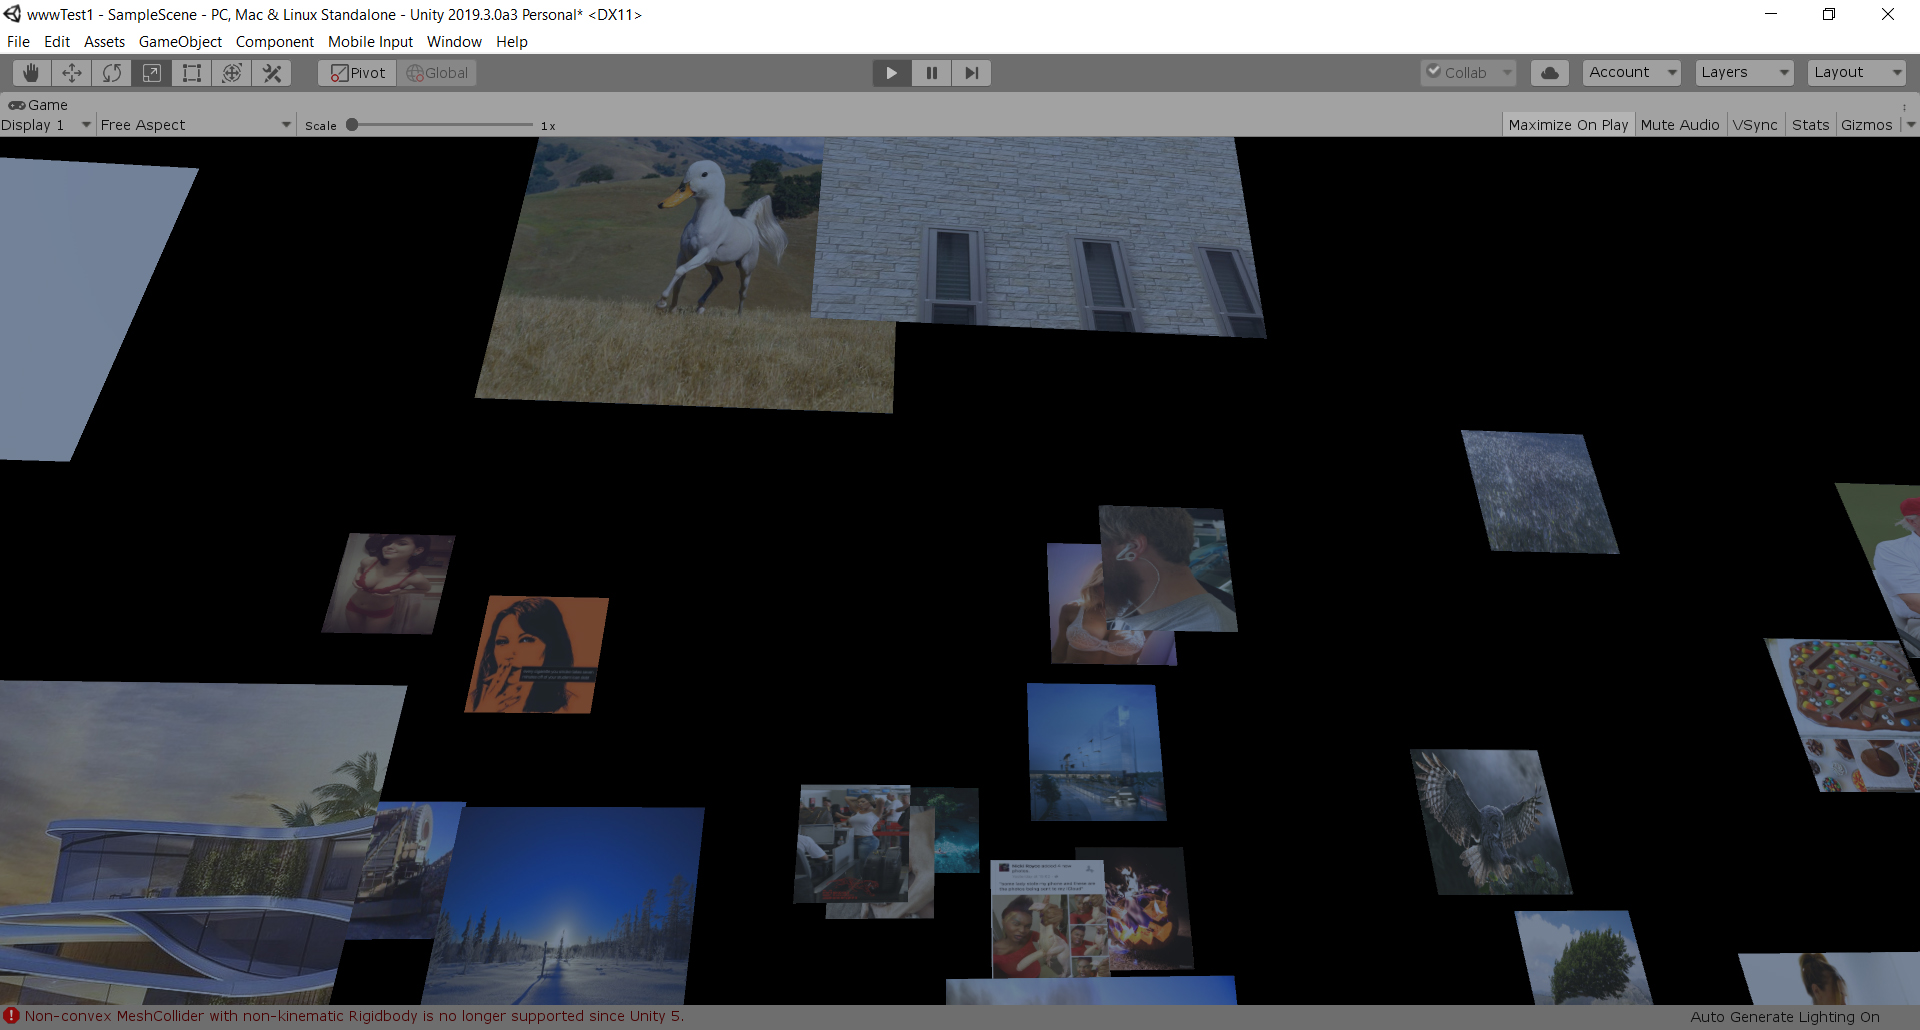This screenshot has width=1920, height=1030.
Task: Open the GameObject menu
Action: pyautogui.click(x=180, y=42)
